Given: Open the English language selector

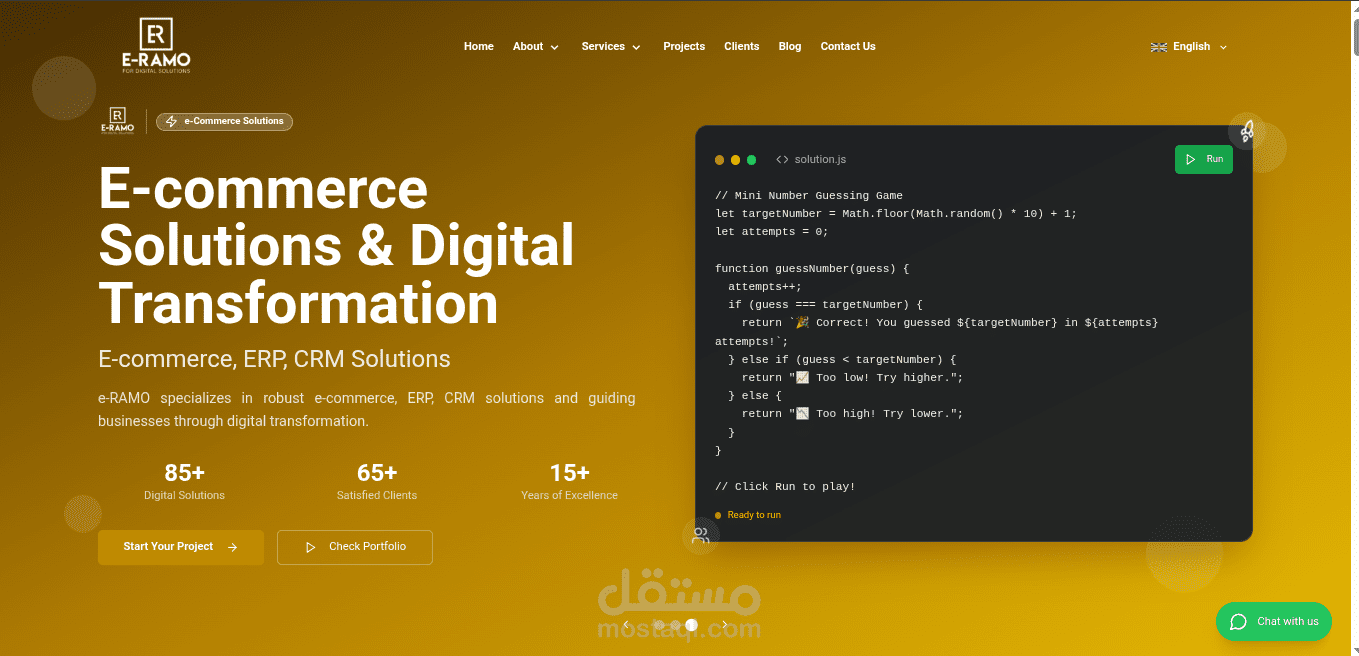Looking at the screenshot, I should tap(1191, 46).
